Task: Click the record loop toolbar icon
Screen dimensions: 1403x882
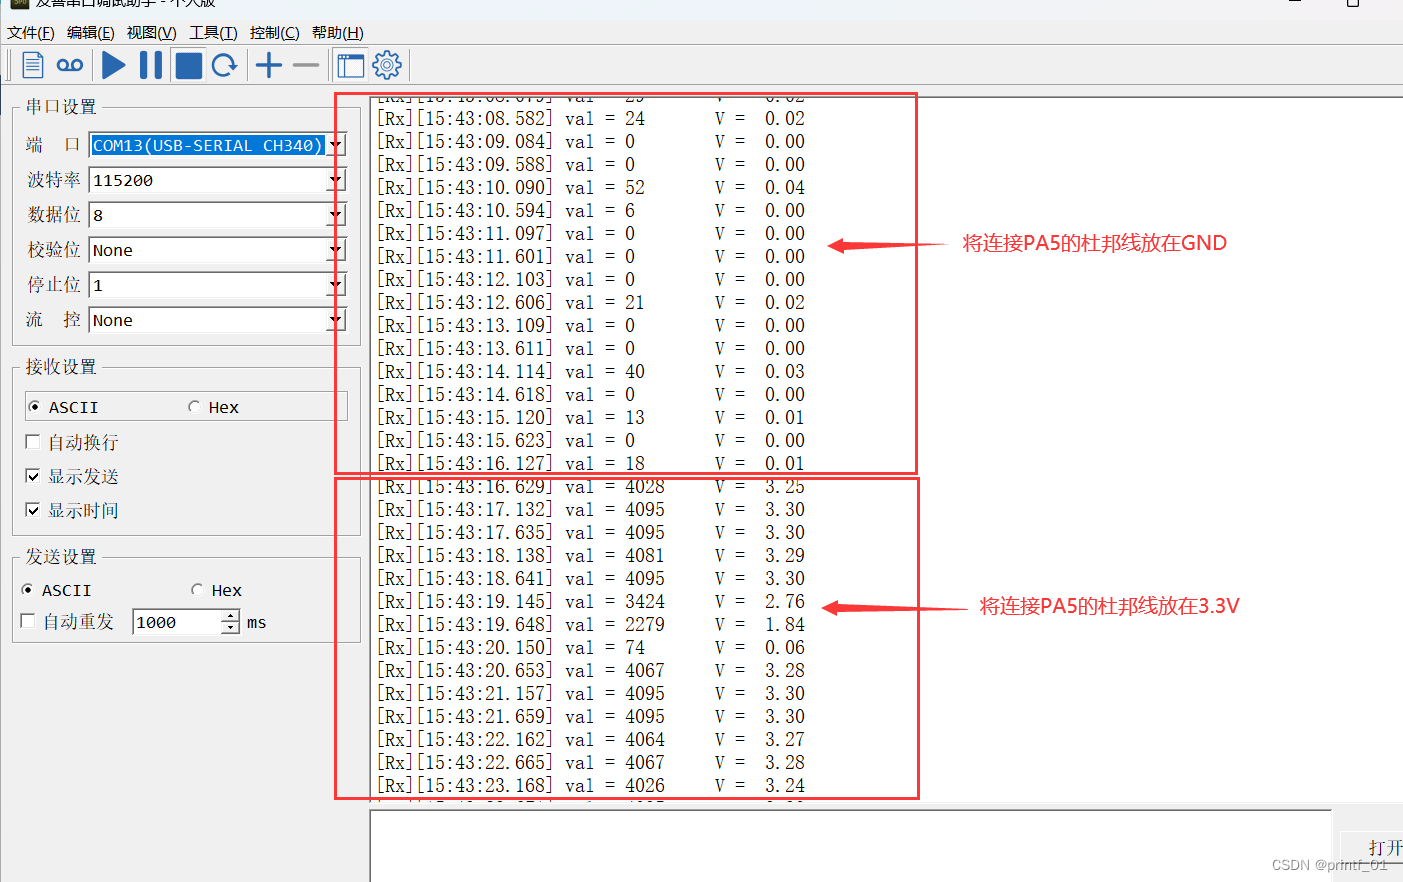Action: [x=70, y=66]
